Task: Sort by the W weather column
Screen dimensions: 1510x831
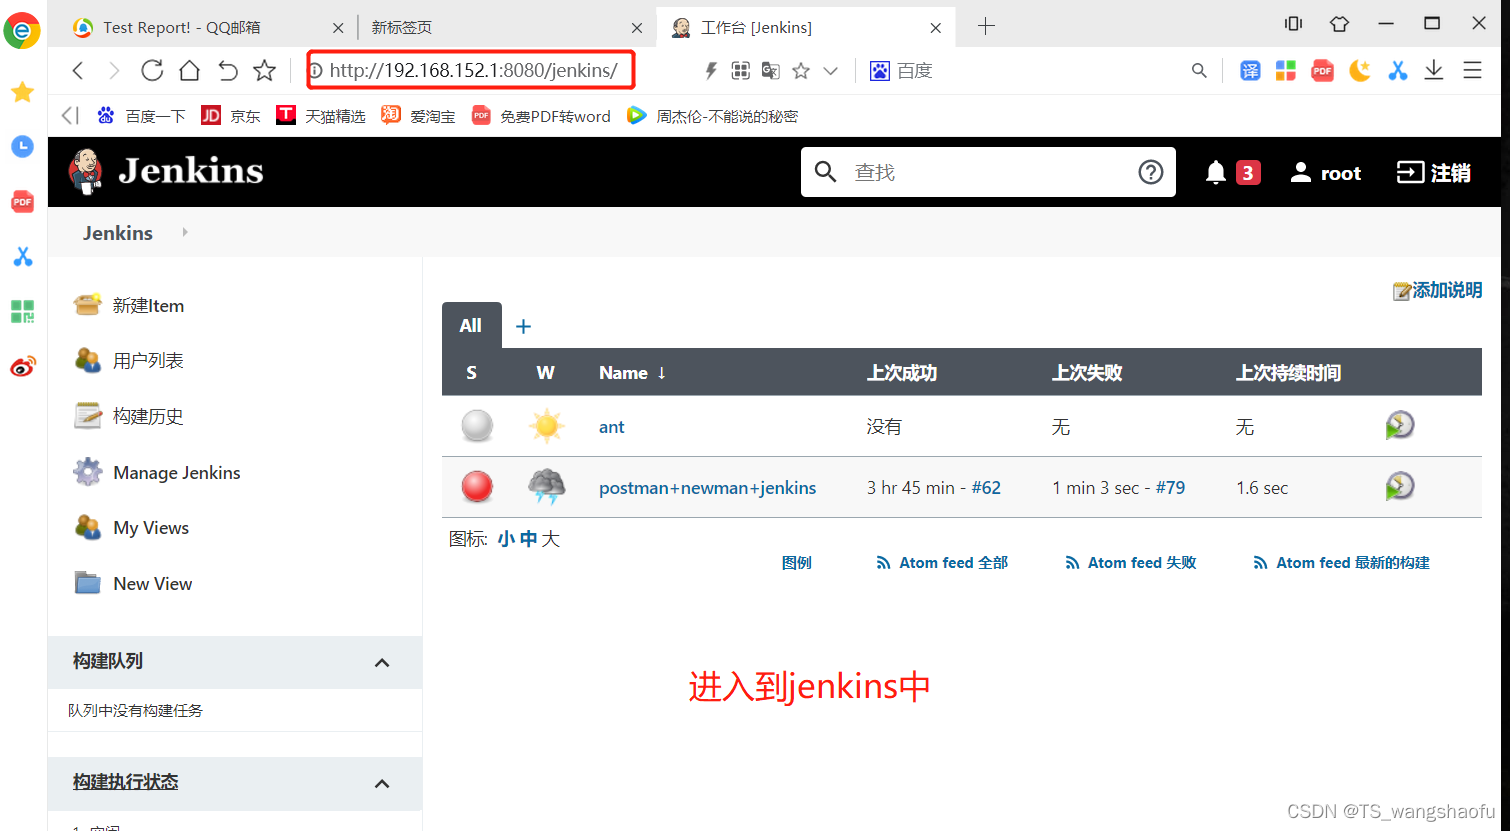Action: [x=545, y=373]
